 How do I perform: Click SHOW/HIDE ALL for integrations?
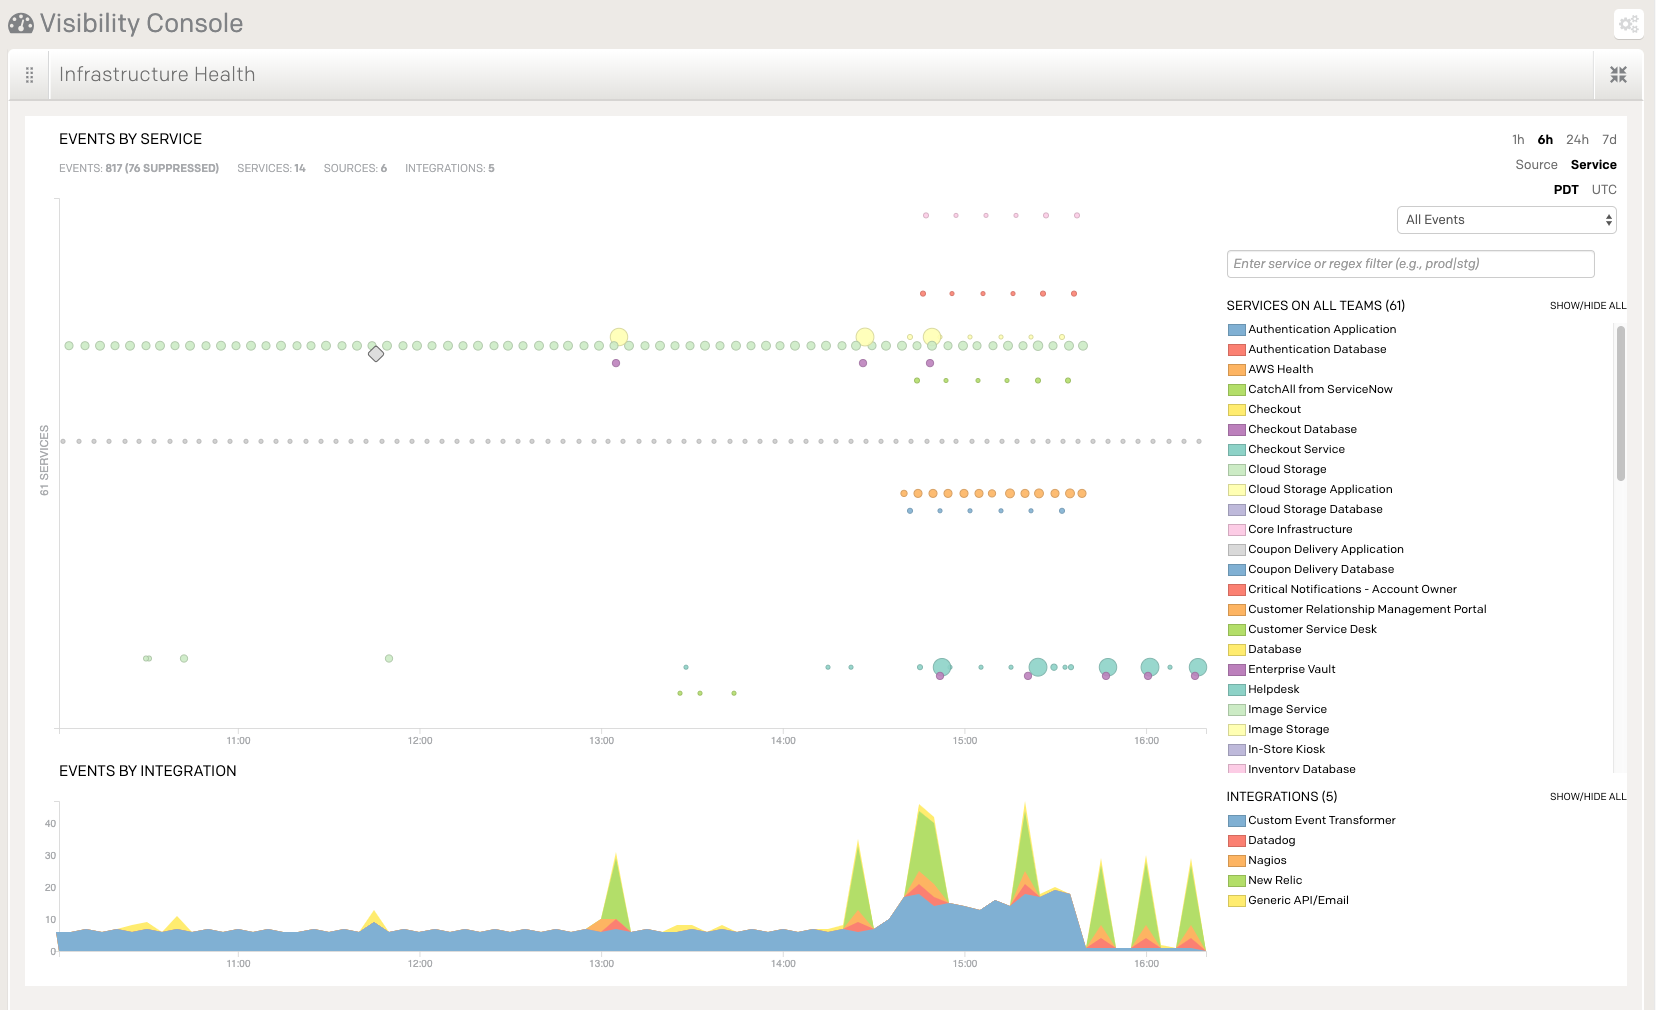click(1588, 797)
